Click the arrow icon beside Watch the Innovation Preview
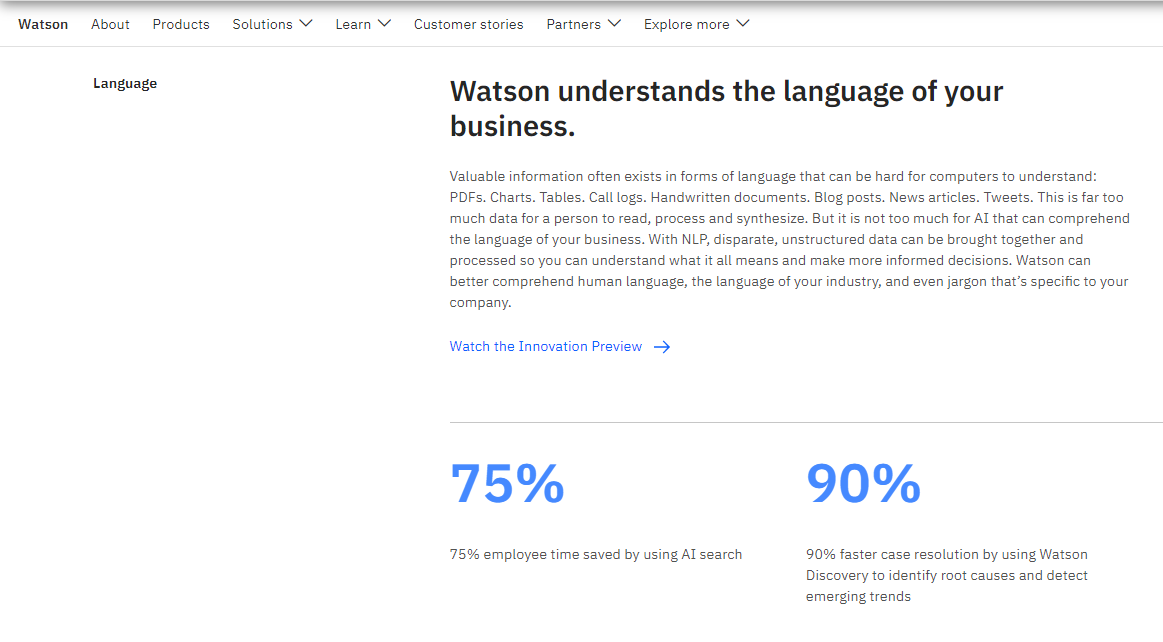 pos(662,346)
